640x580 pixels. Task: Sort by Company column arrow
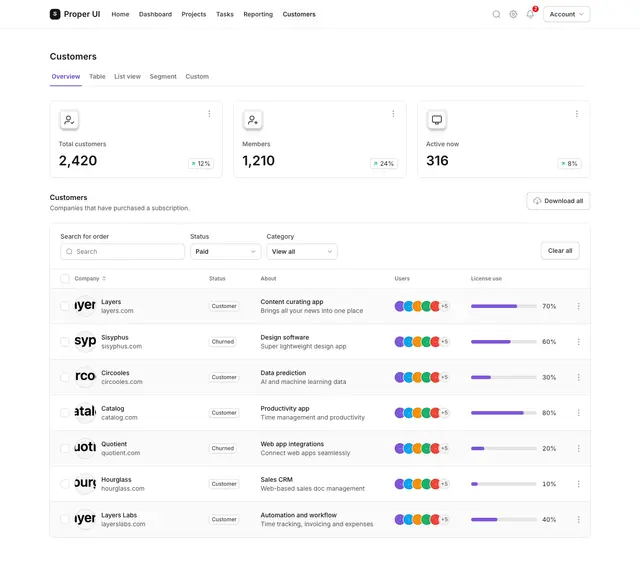point(104,278)
